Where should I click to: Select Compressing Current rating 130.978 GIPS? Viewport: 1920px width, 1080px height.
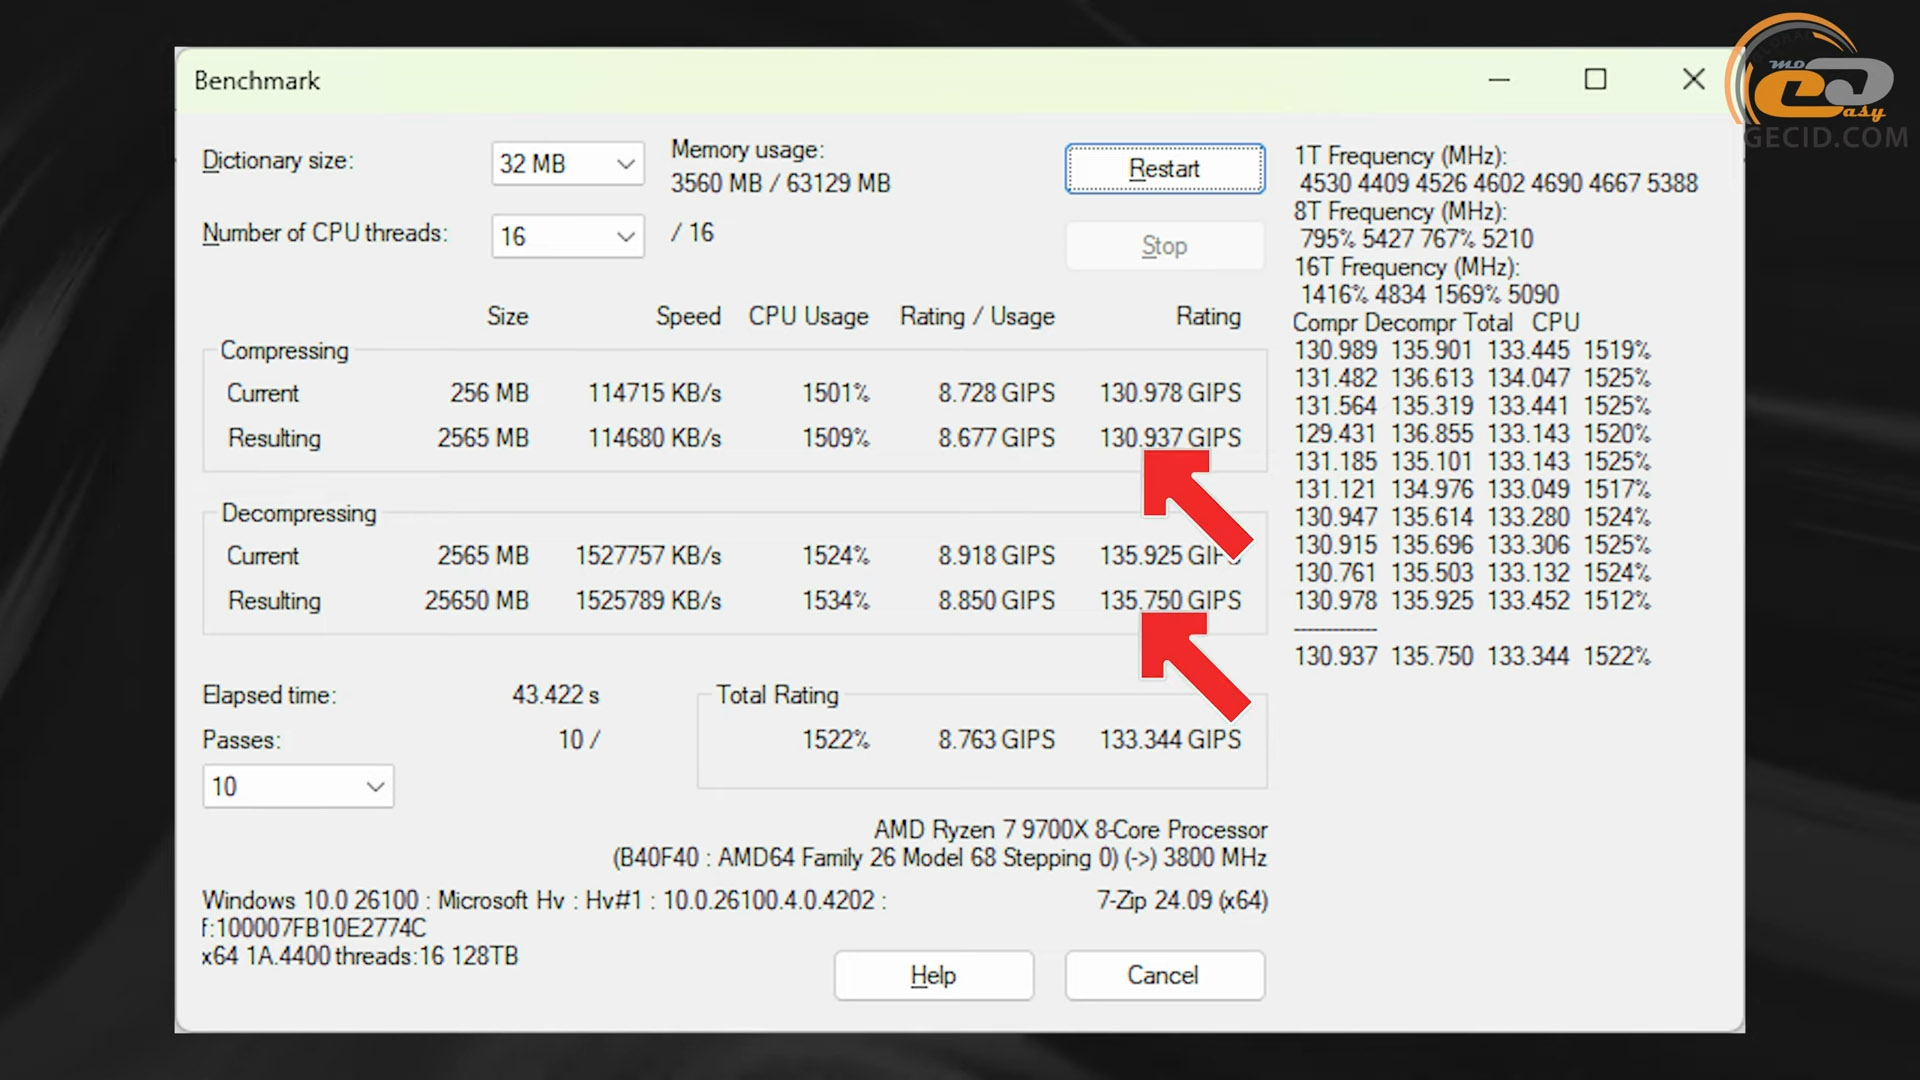[x=1170, y=393]
